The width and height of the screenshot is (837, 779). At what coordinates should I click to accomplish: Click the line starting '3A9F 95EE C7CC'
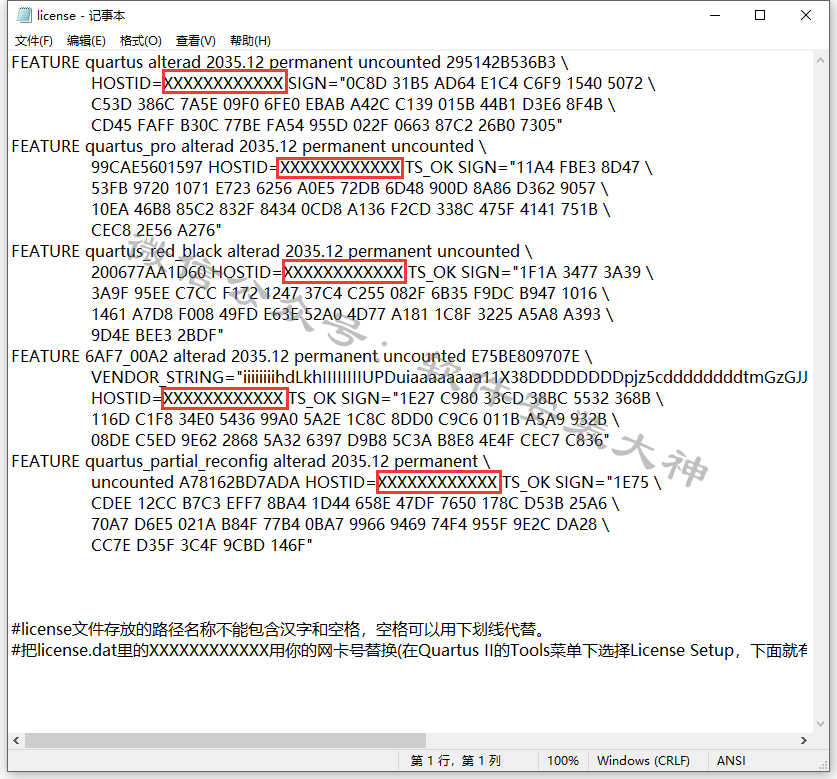(x=350, y=293)
